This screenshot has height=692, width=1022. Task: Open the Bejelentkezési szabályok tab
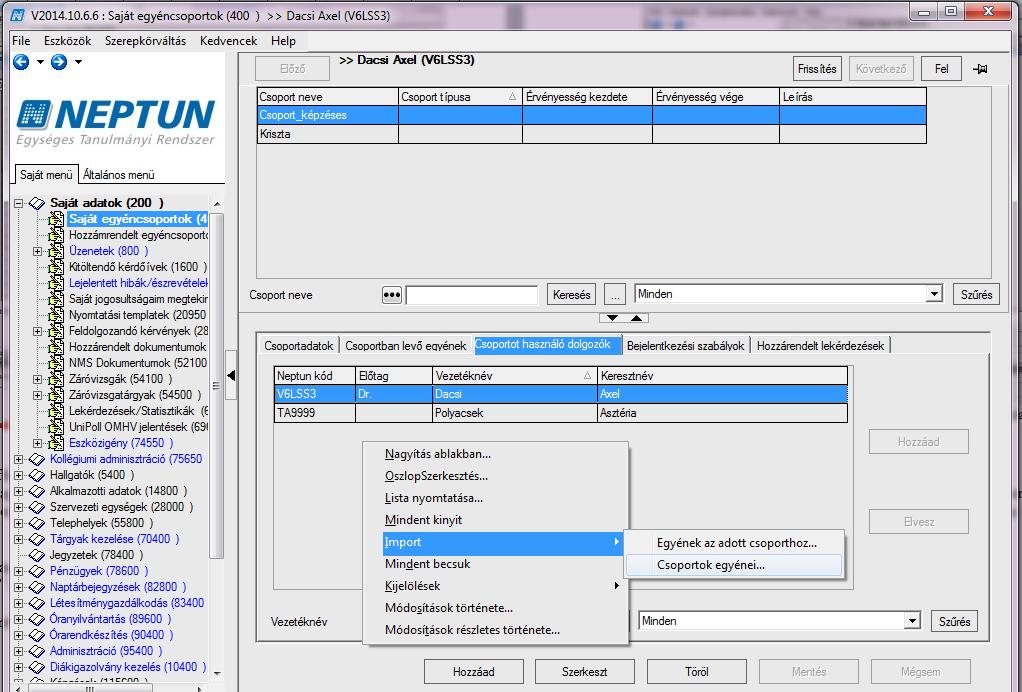[685, 345]
